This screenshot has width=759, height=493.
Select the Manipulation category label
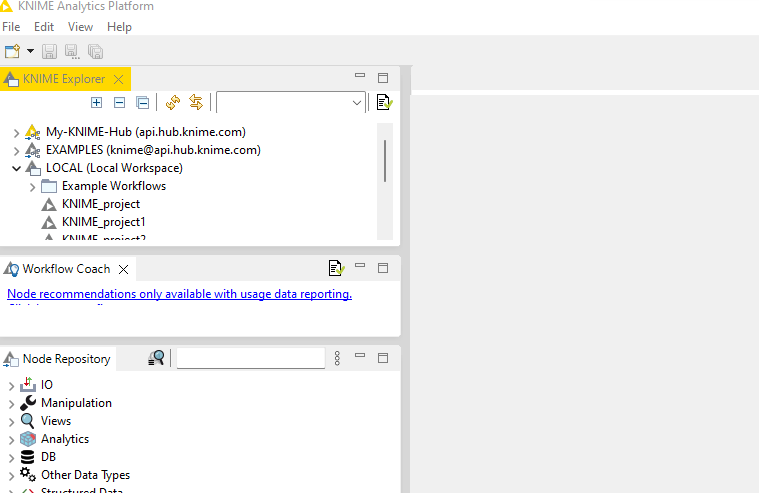[76, 403]
